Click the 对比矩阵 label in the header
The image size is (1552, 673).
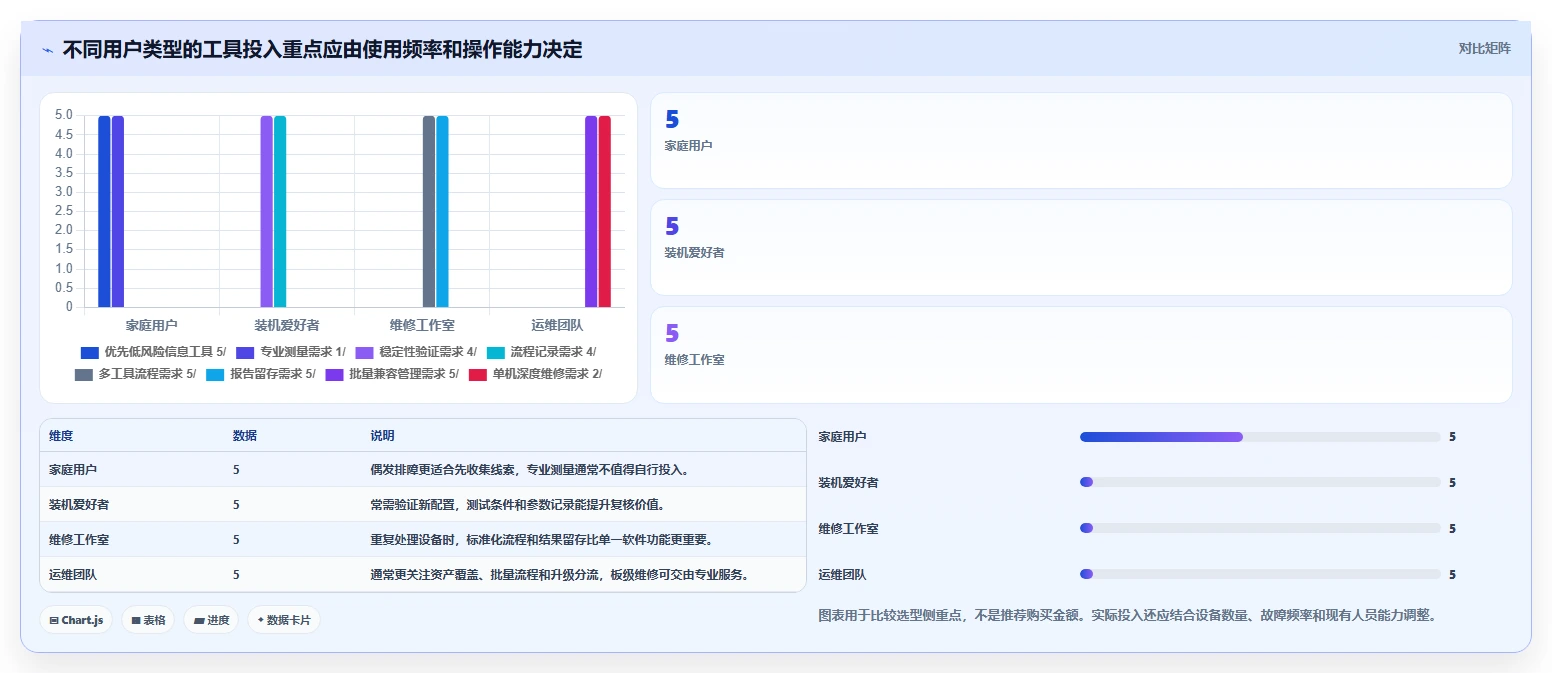point(1484,48)
